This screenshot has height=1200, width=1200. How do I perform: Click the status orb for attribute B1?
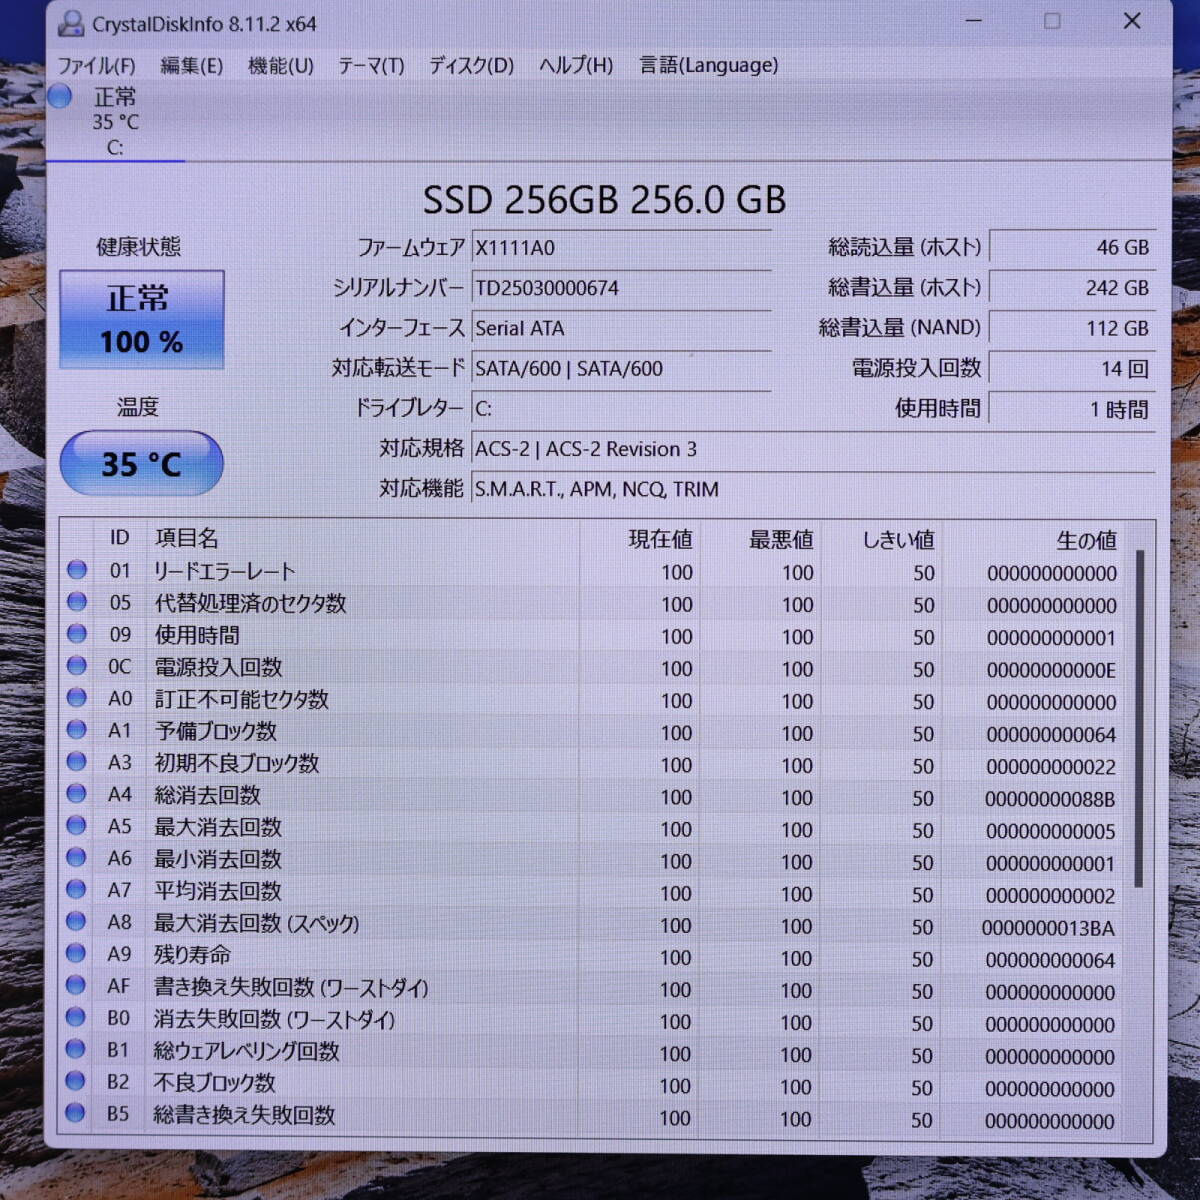pyautogui.click(x=77, y=1050)
